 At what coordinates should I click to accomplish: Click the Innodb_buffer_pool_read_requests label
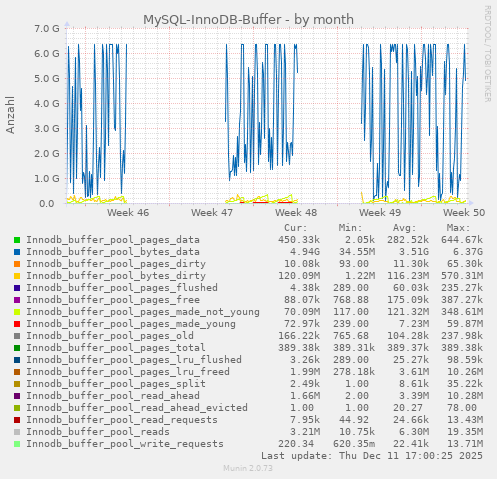(122, 420)
